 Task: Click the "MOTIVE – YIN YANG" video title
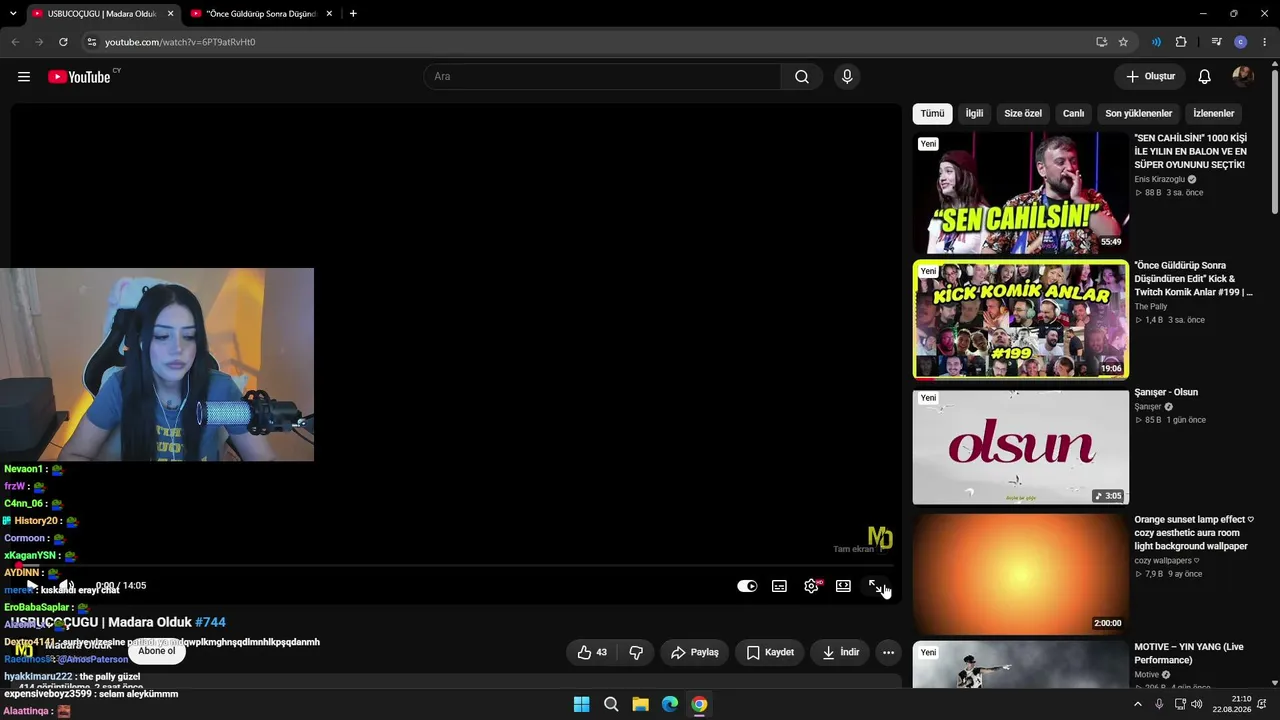pyautogui.click(x=1189, y=654)
